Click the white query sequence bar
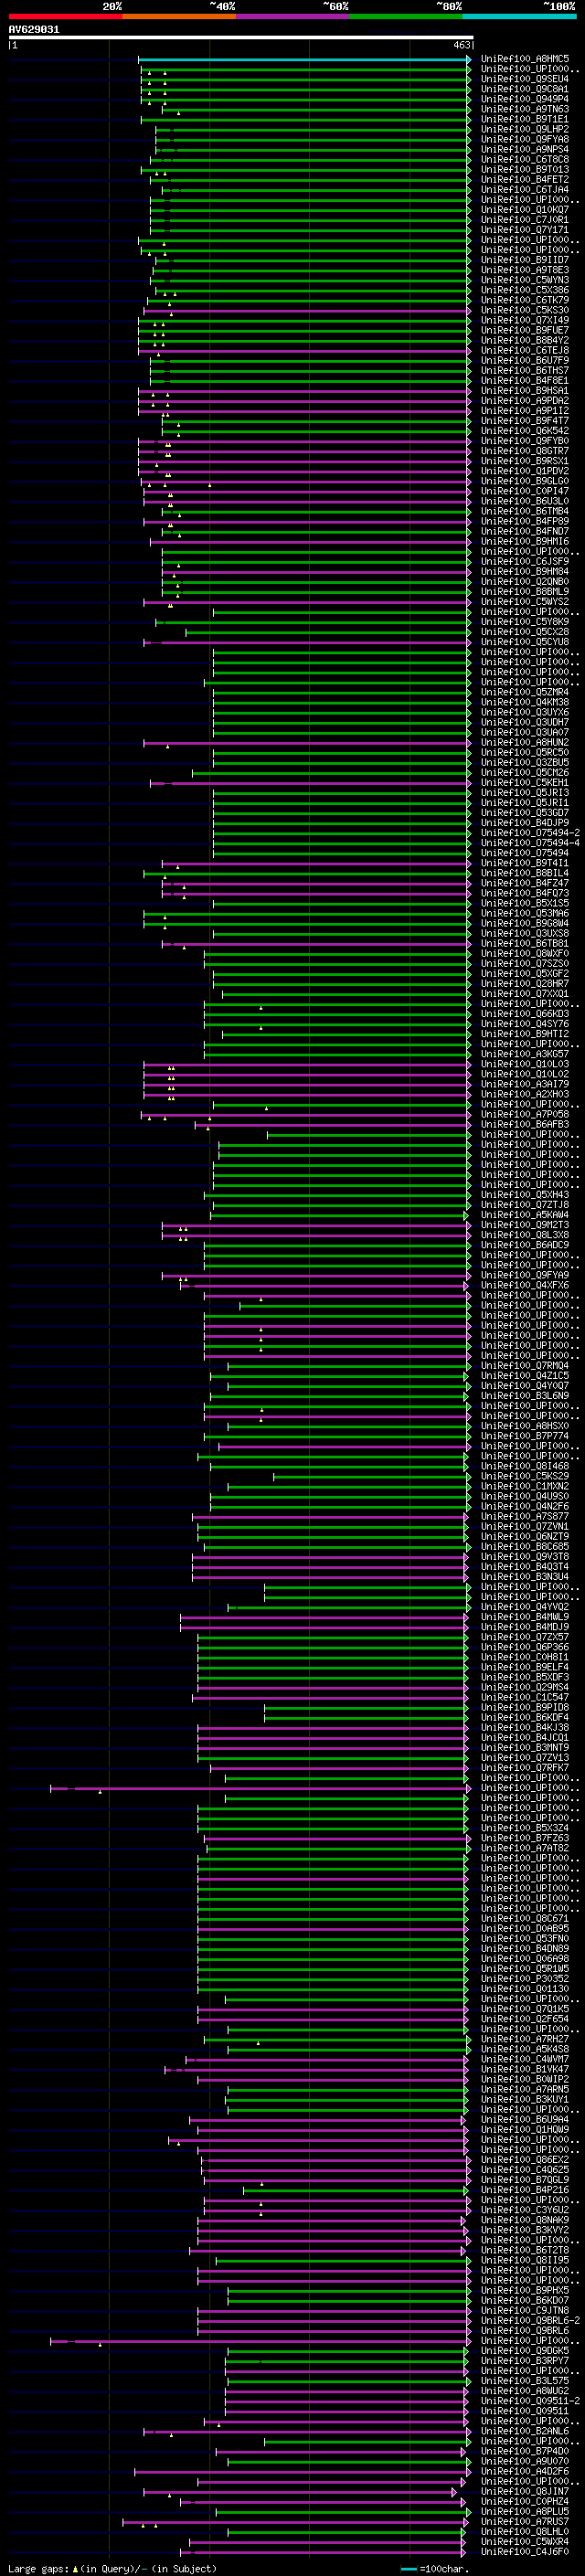 241,37
